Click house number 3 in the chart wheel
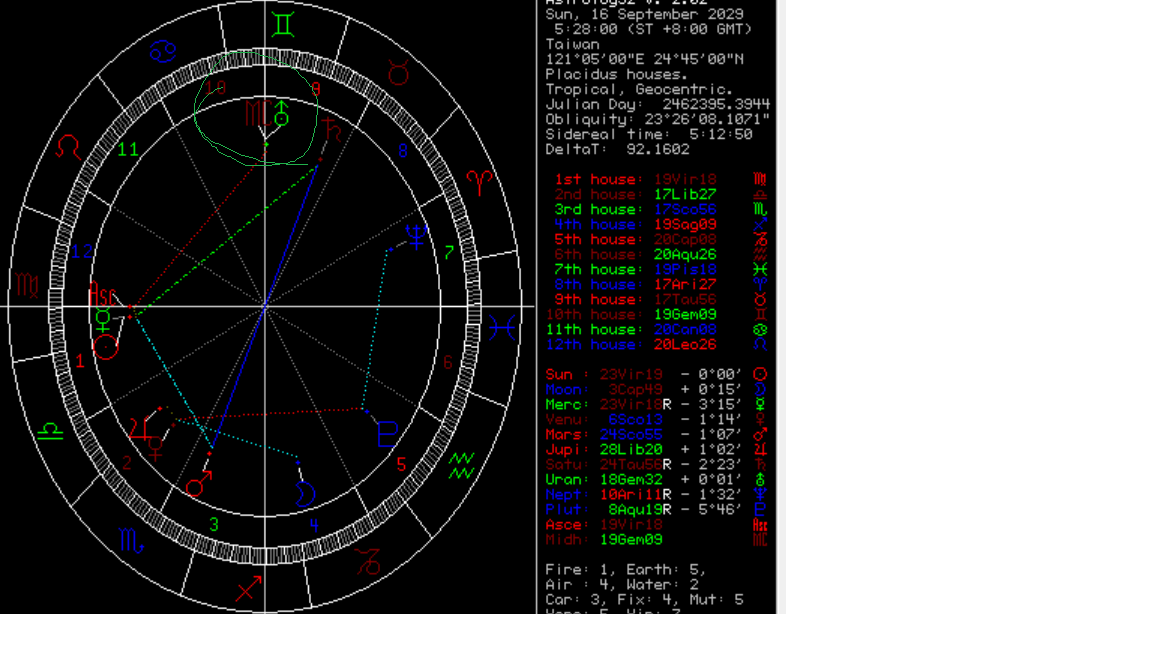 tap(214, 525)
